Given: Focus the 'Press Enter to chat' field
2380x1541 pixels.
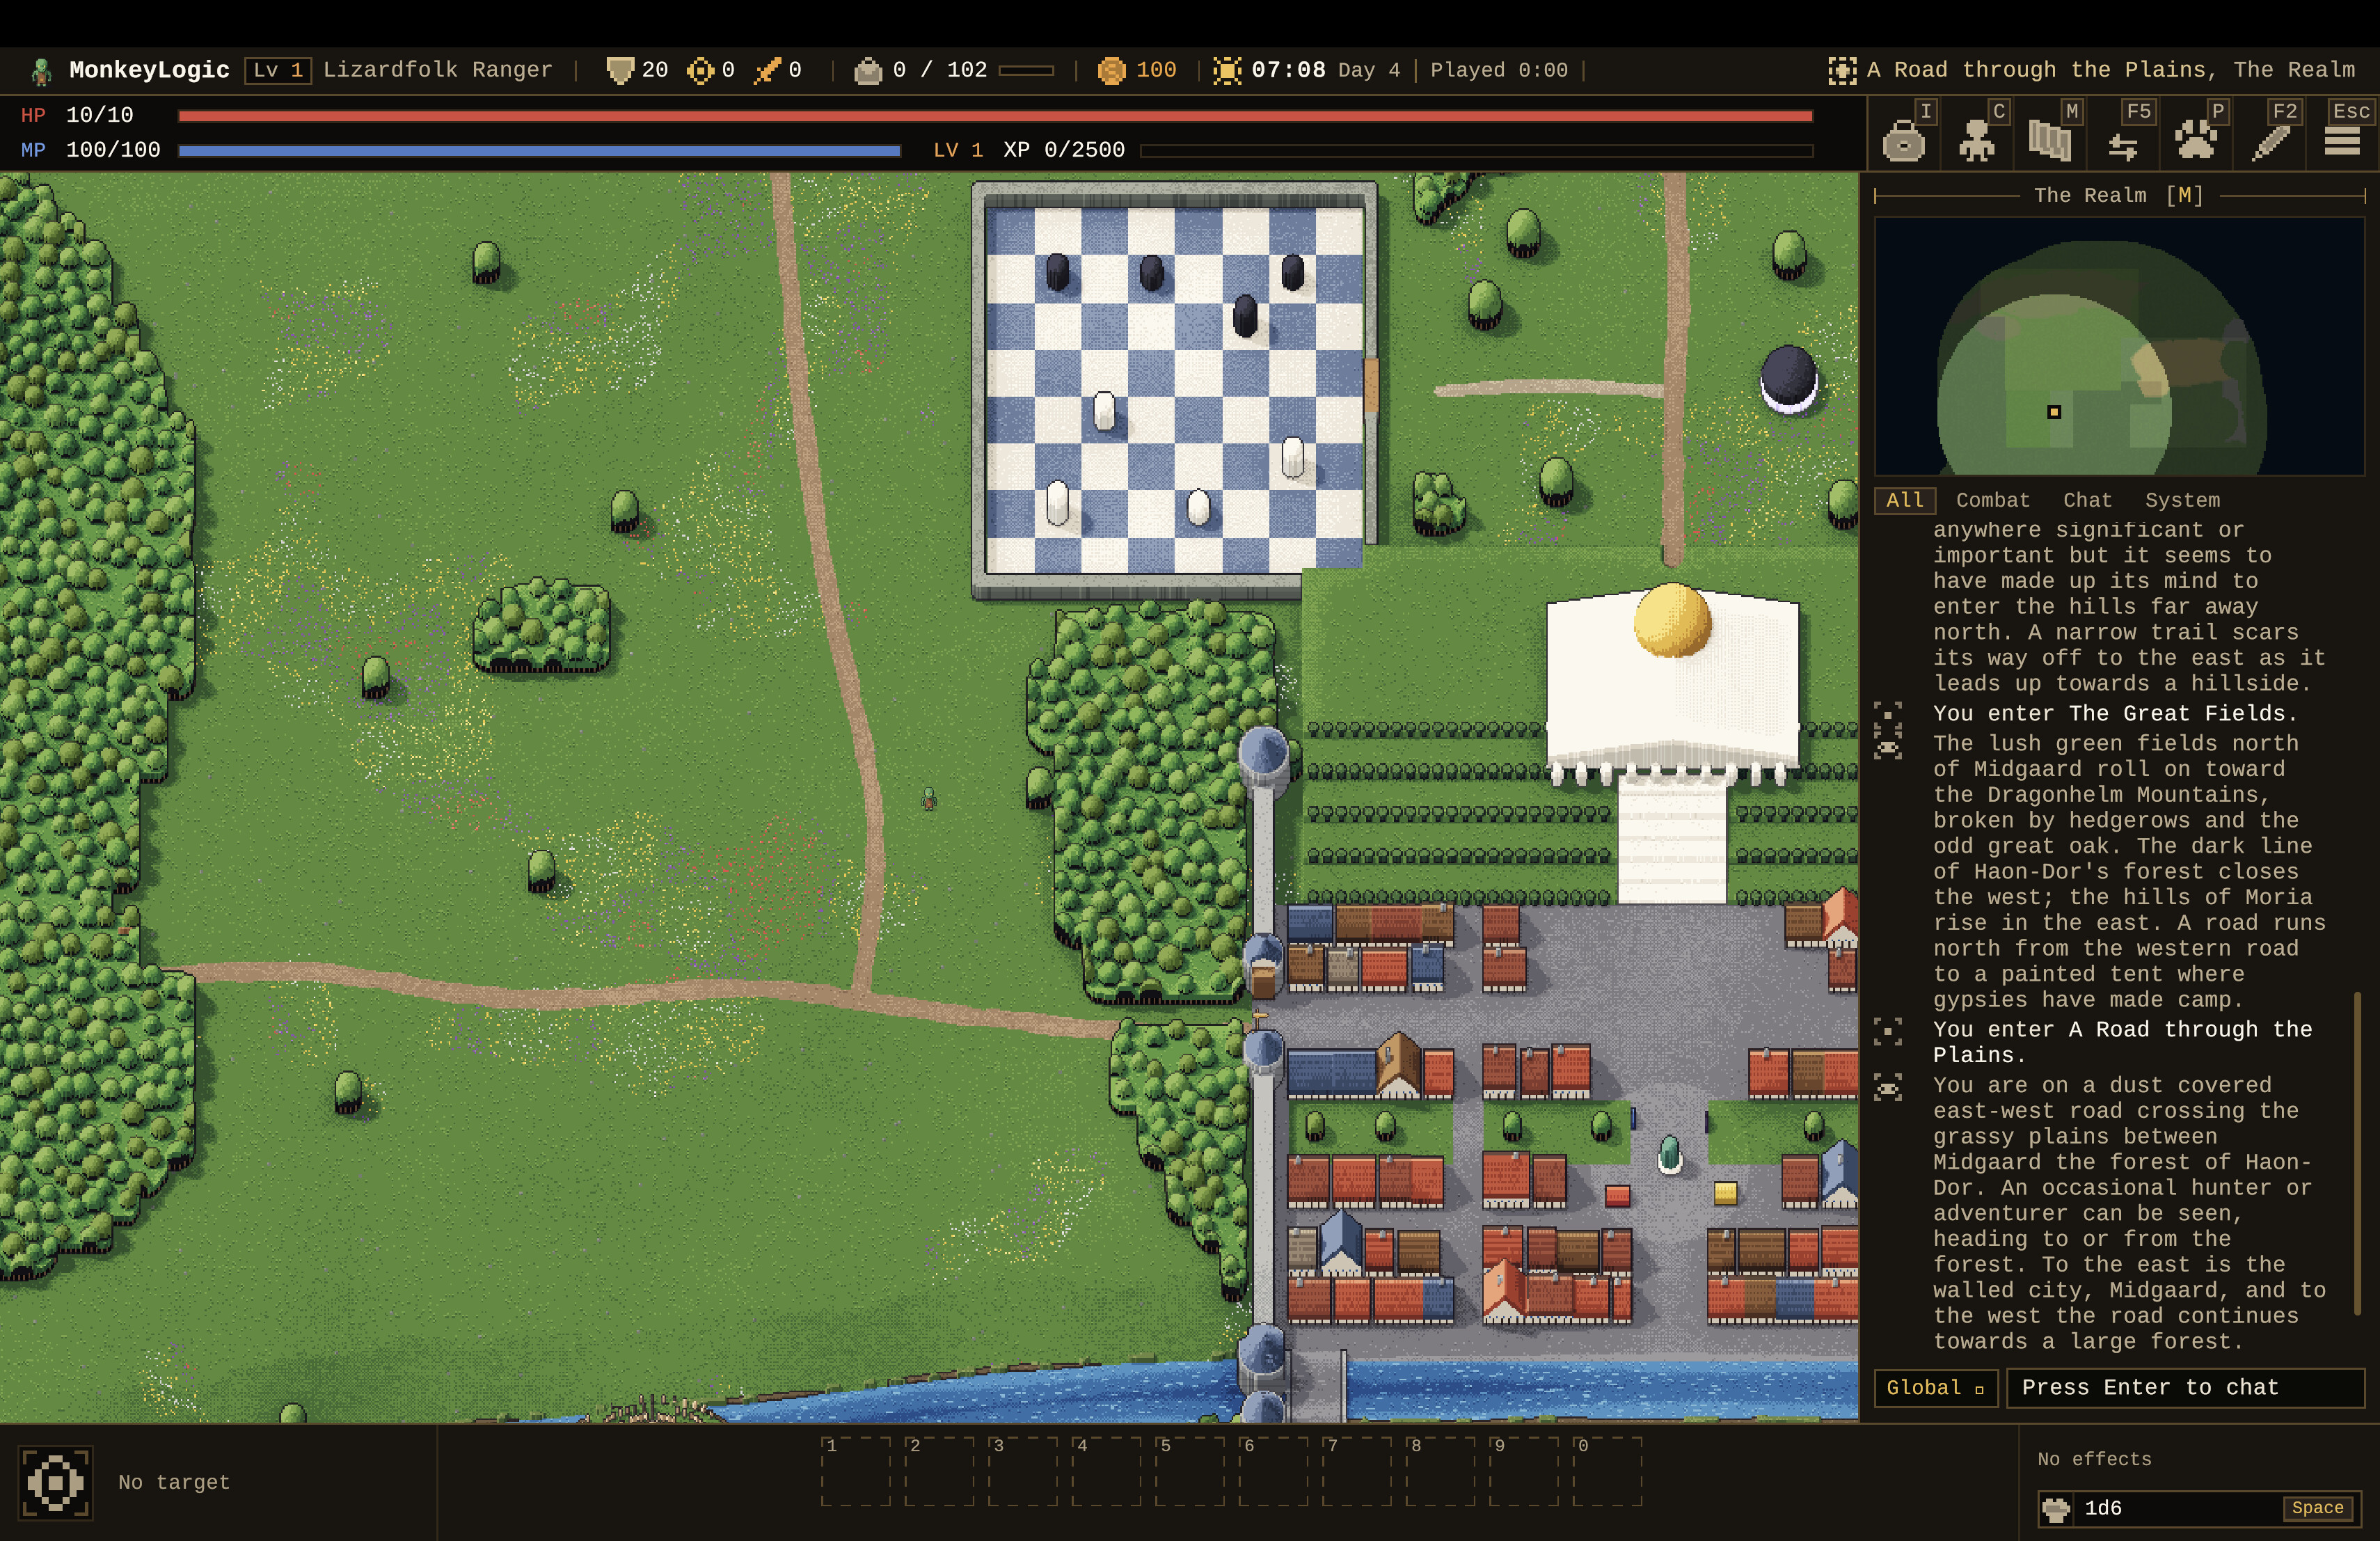Looking at the screenshot, I should (2185, 1388).
